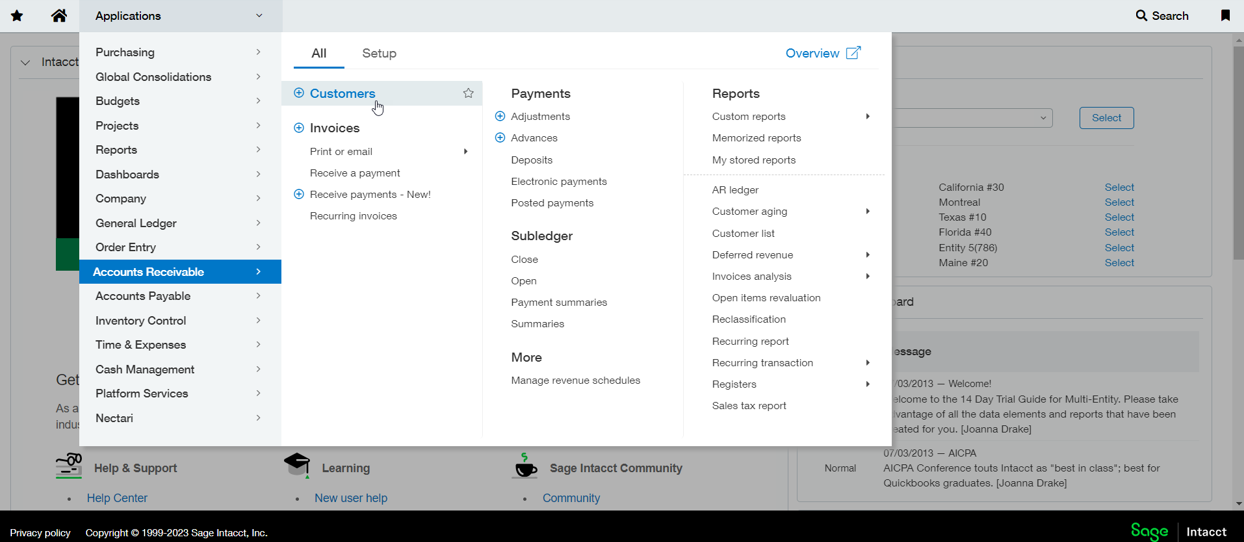Select Accounts Payable in applications menu
Image resolution: width=1244 pixels, height=542 pixels.
(143, 296)
